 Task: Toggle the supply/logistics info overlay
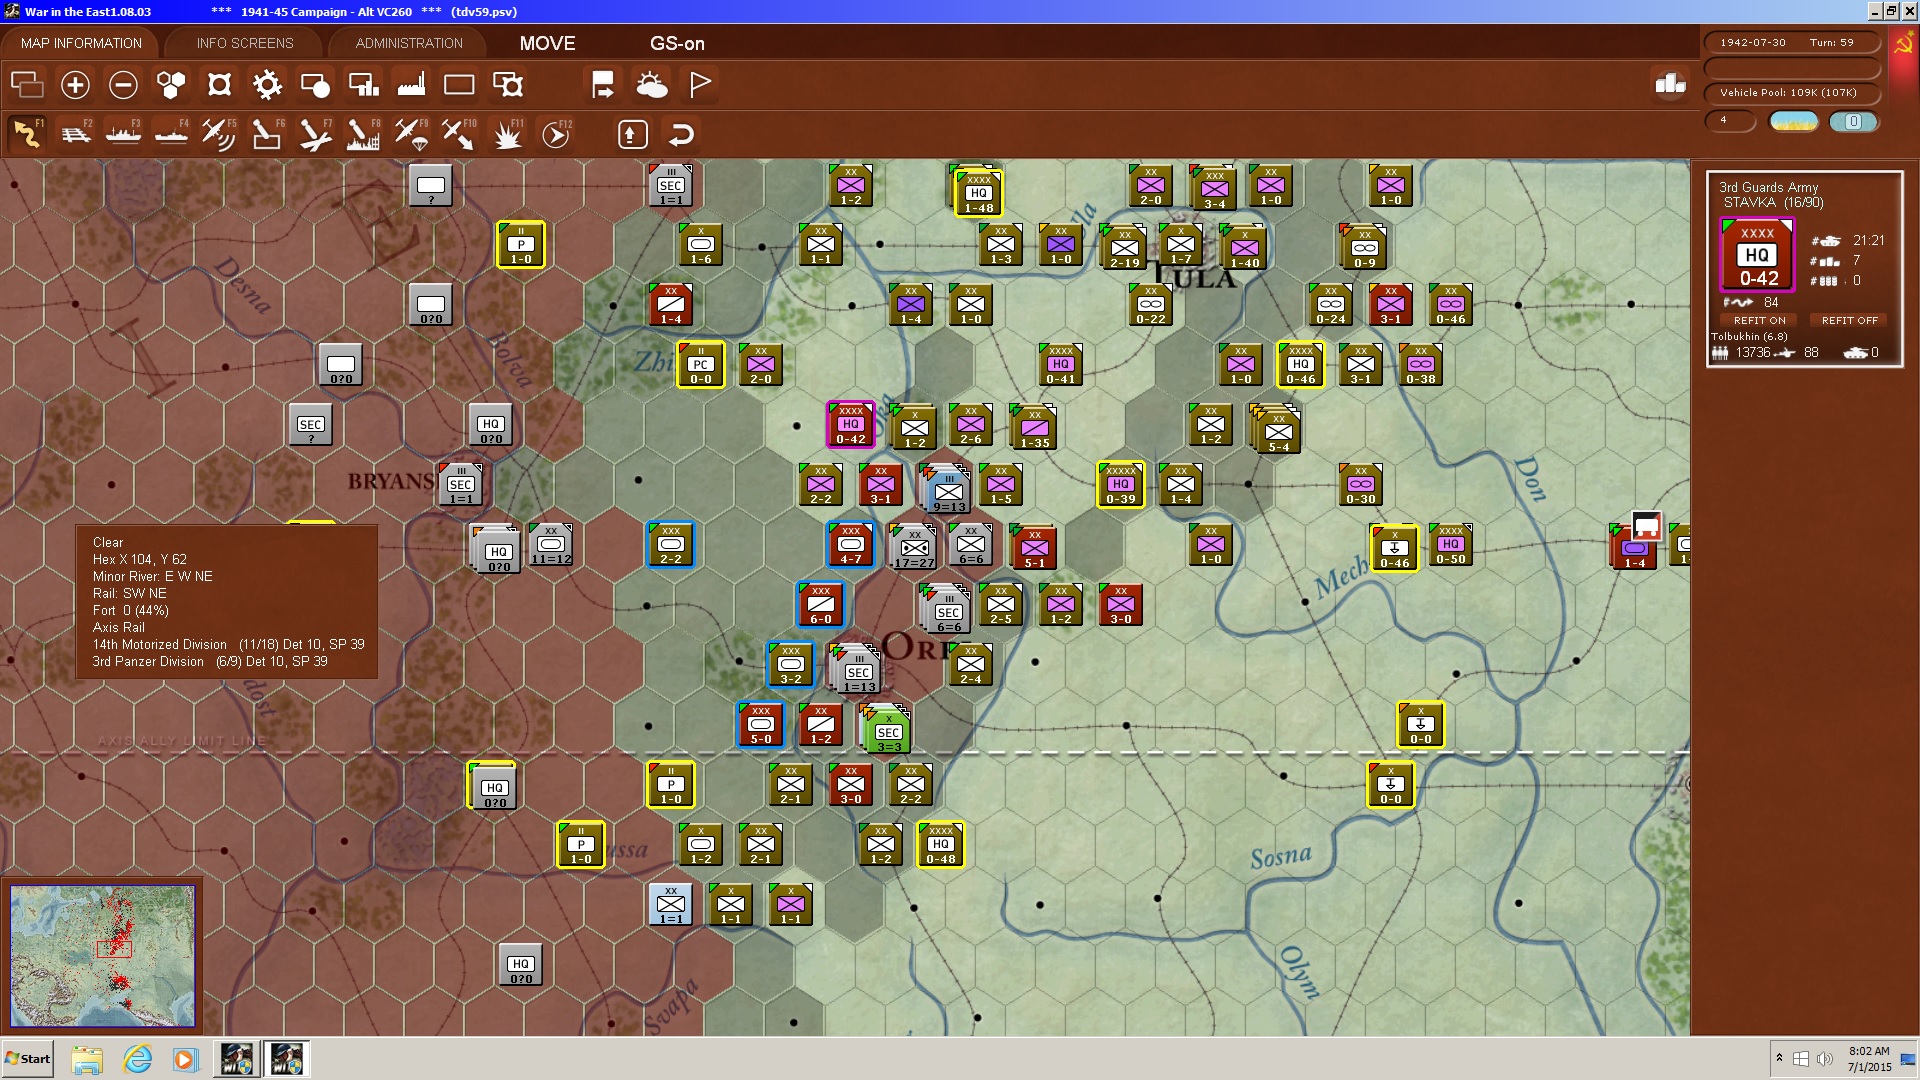coord(363,85)
